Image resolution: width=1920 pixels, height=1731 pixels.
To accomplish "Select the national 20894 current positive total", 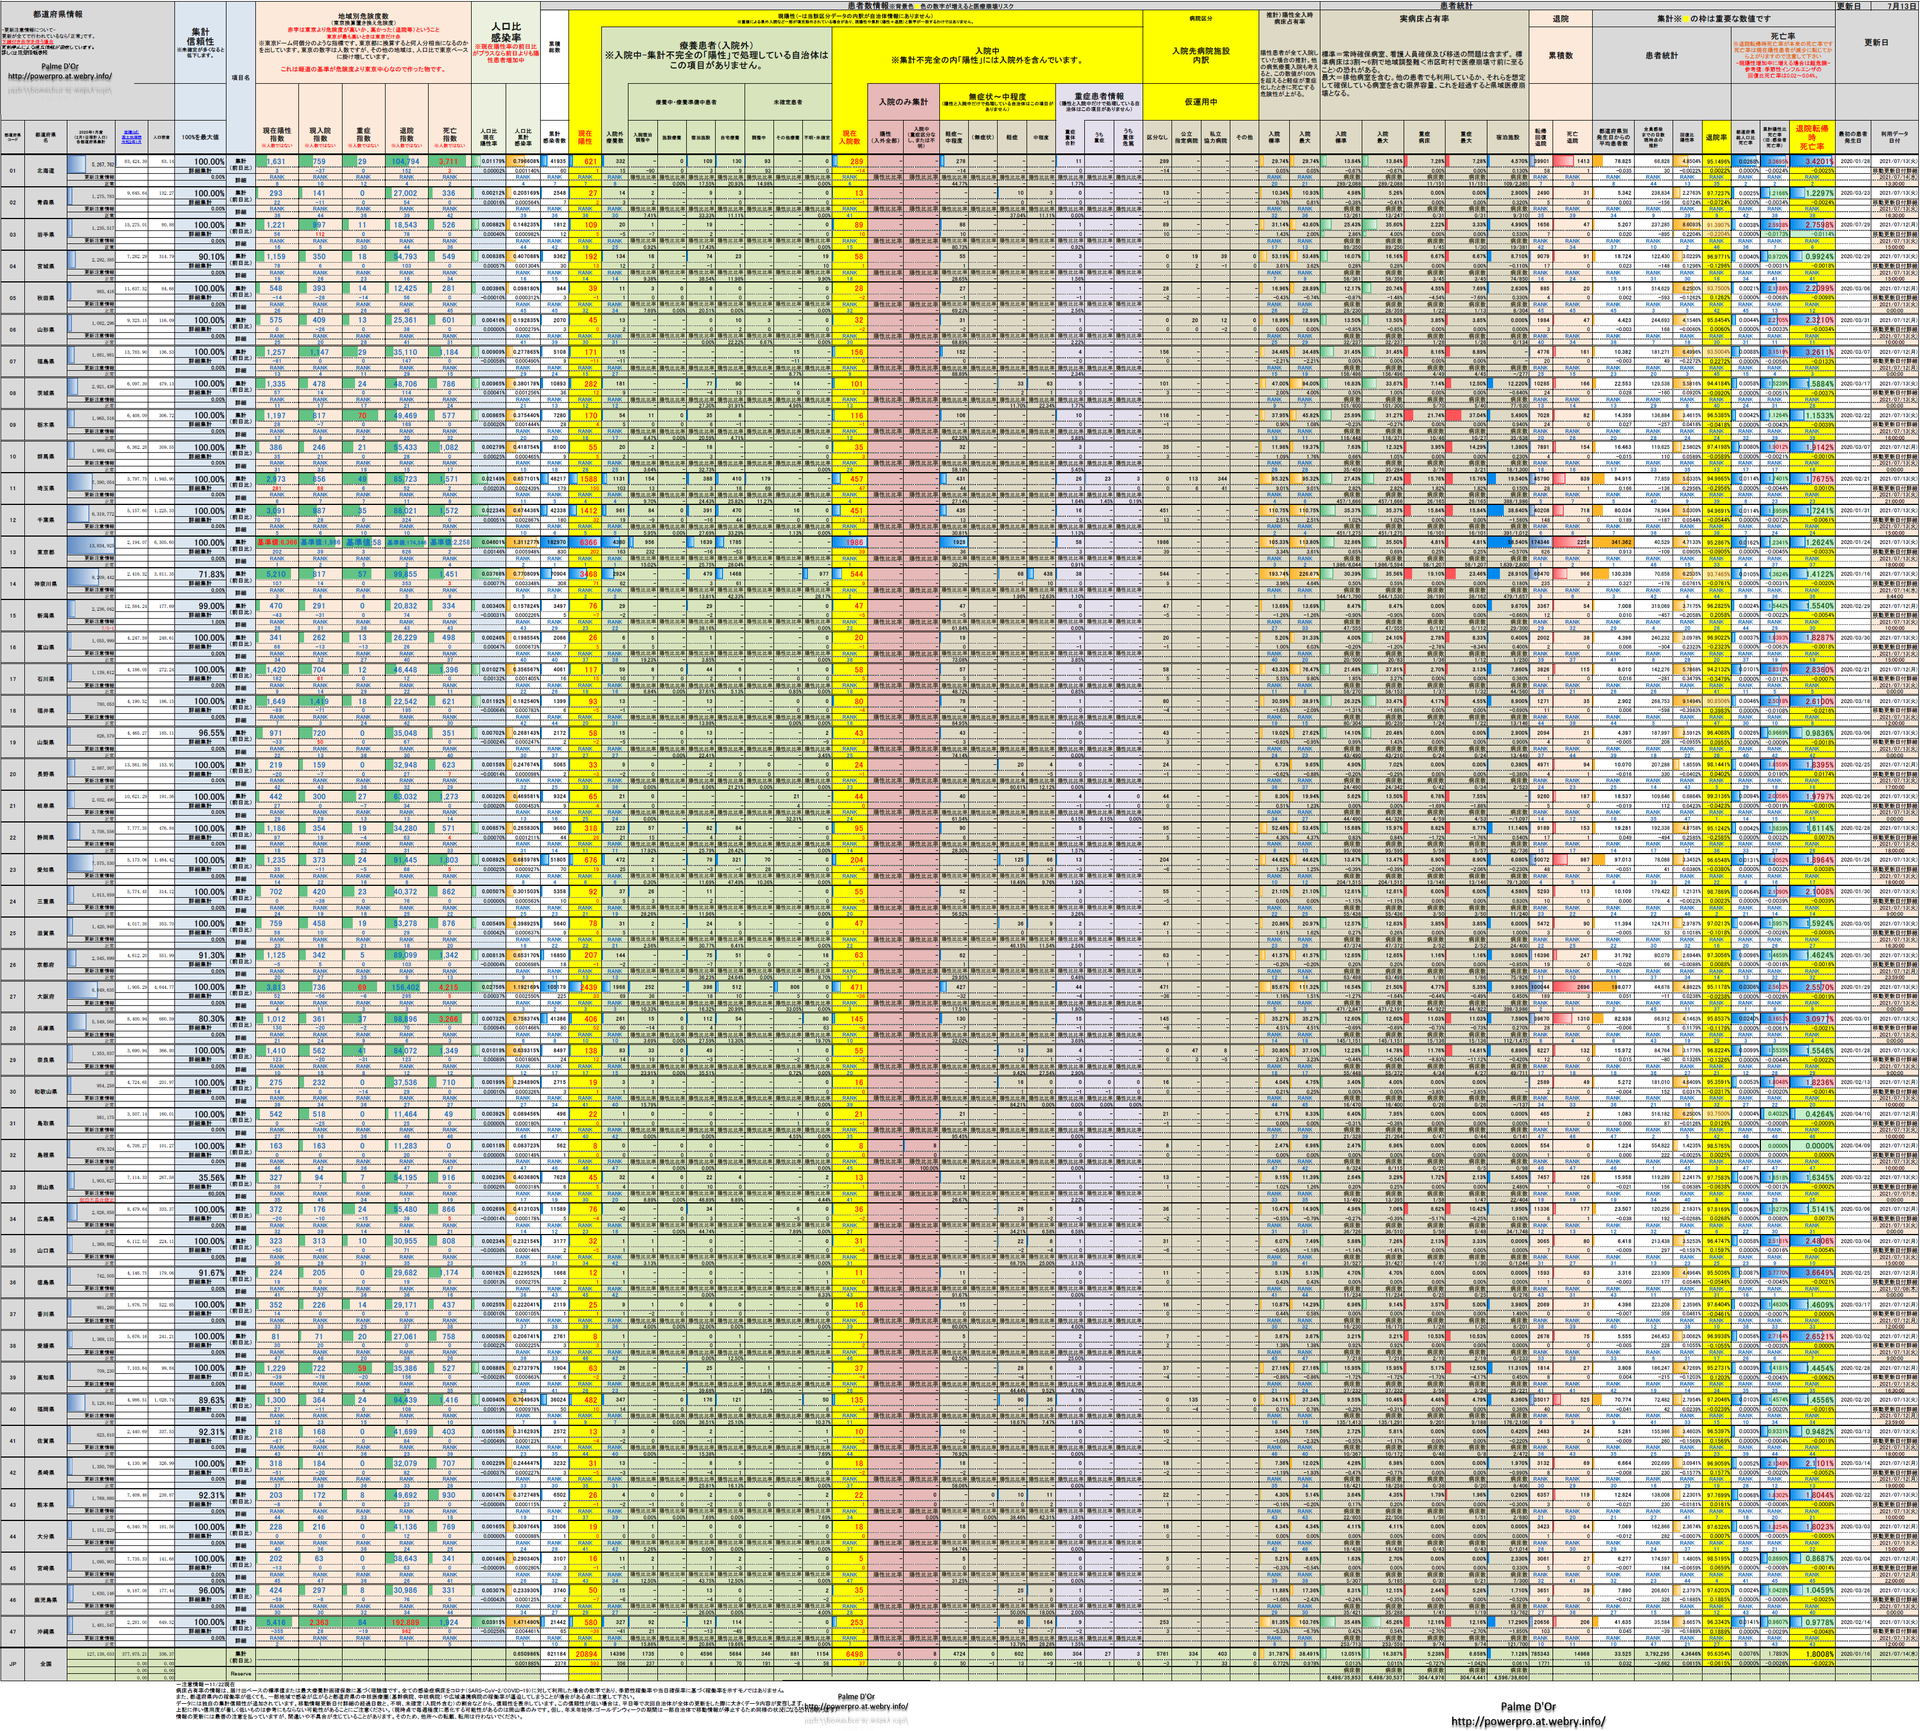I will [x=586, y=1656].
